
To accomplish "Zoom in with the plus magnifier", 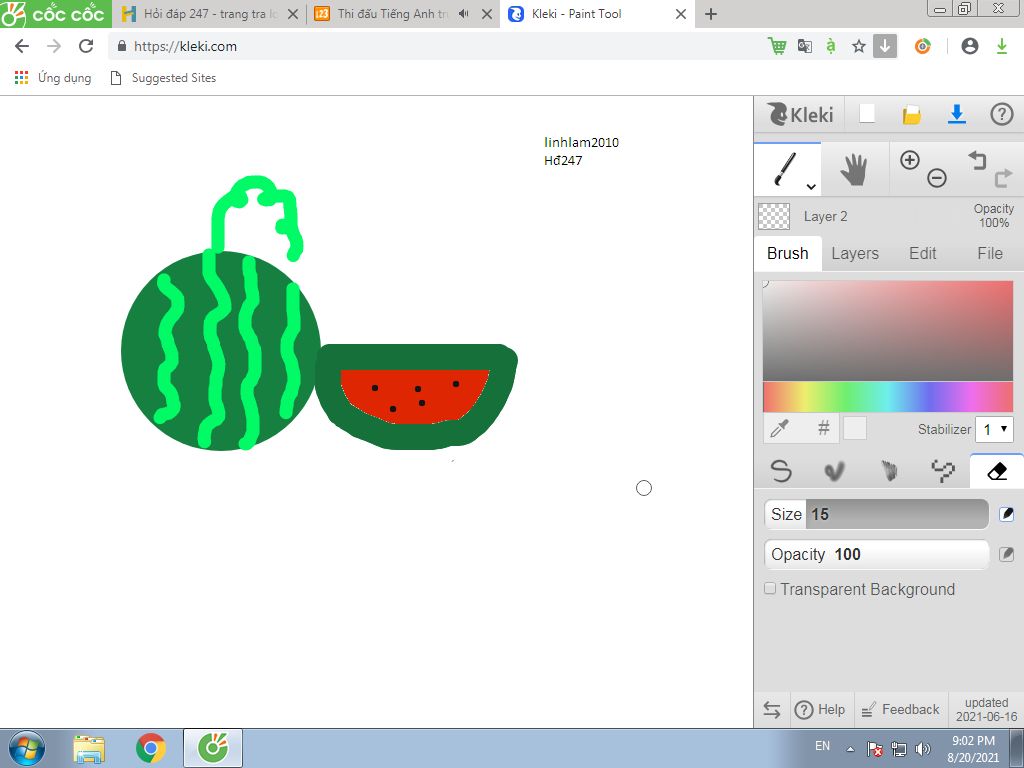I will [x=910, y=160].
